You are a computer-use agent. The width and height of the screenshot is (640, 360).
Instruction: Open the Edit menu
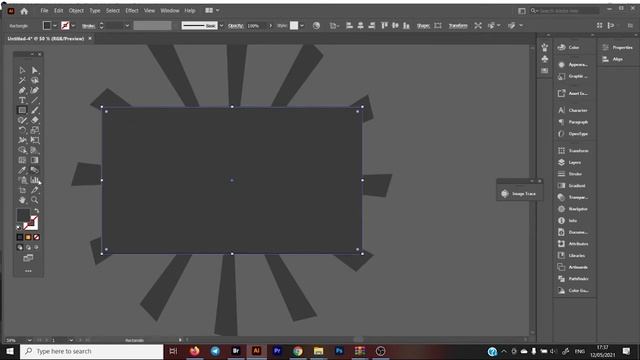[x=59, y=11]
